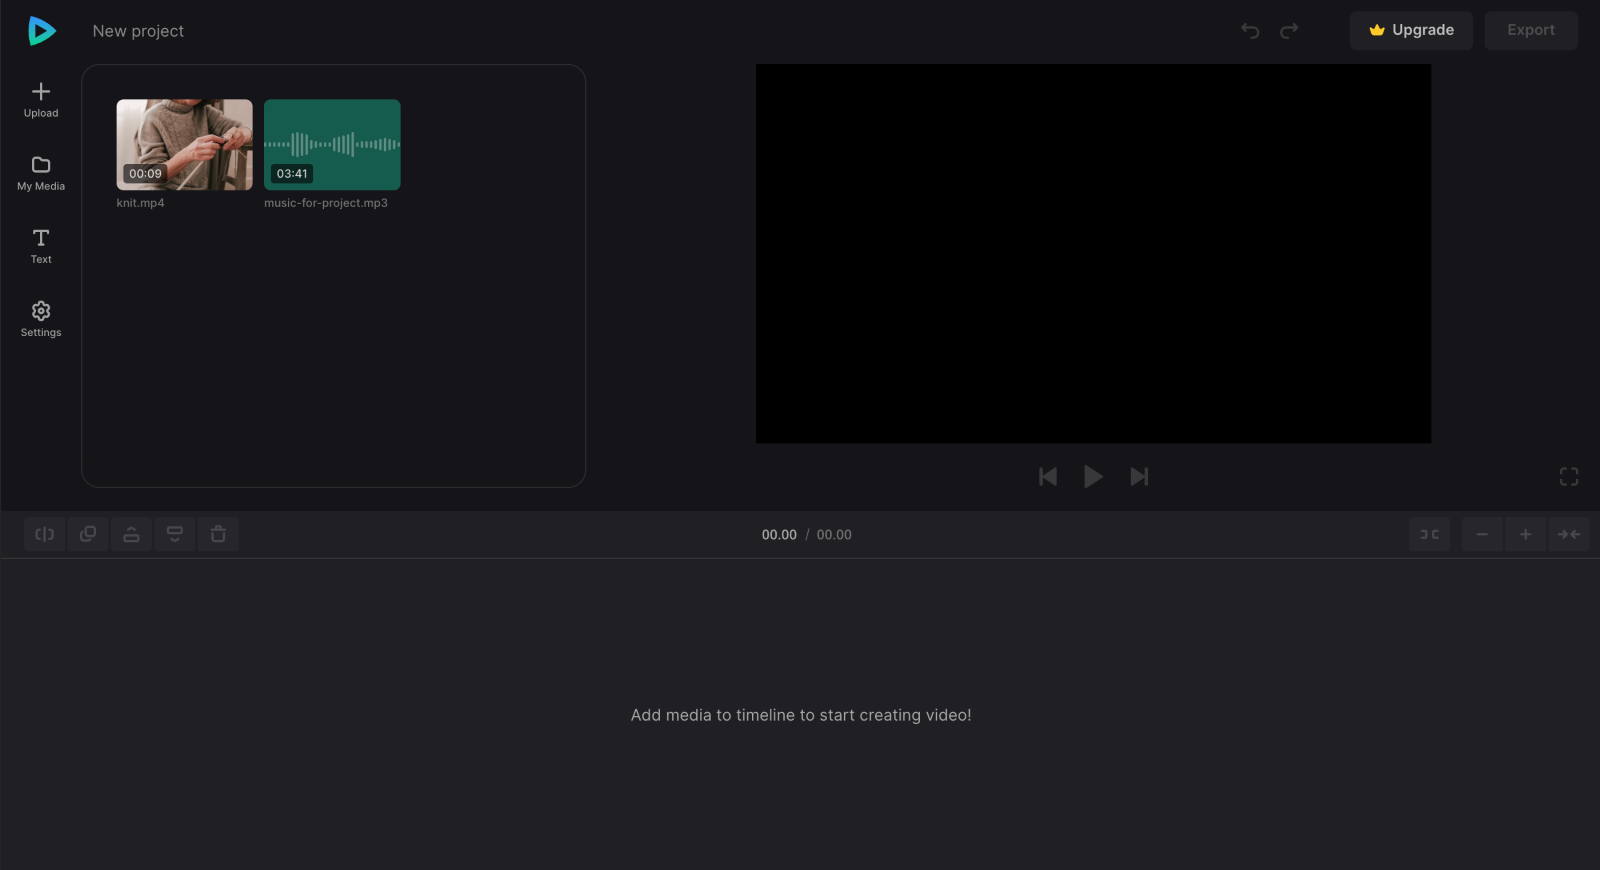Click the app logo icon
The height and width of the screenshot is (870, 1600).
(42, 31)
